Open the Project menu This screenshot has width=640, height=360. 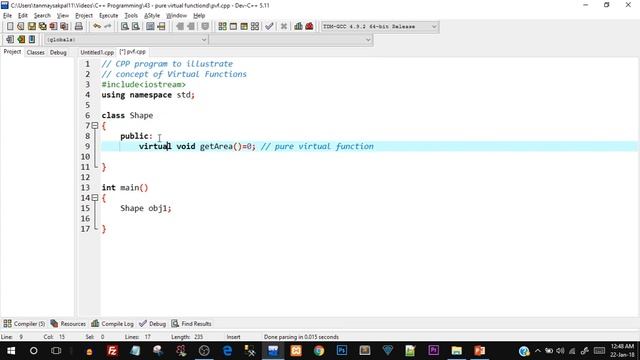84,16
